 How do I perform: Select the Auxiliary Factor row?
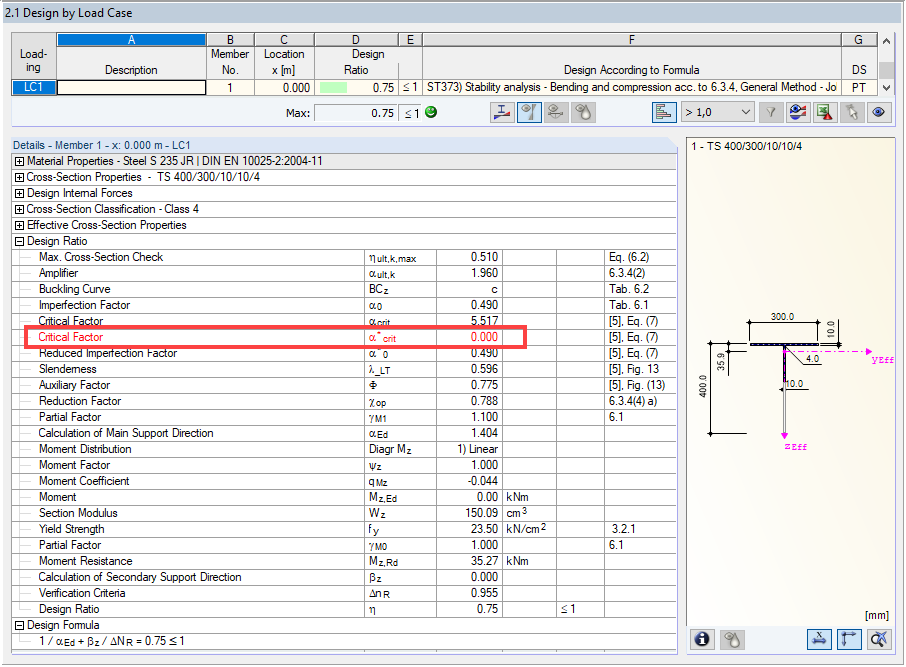(x=344, y=385)
